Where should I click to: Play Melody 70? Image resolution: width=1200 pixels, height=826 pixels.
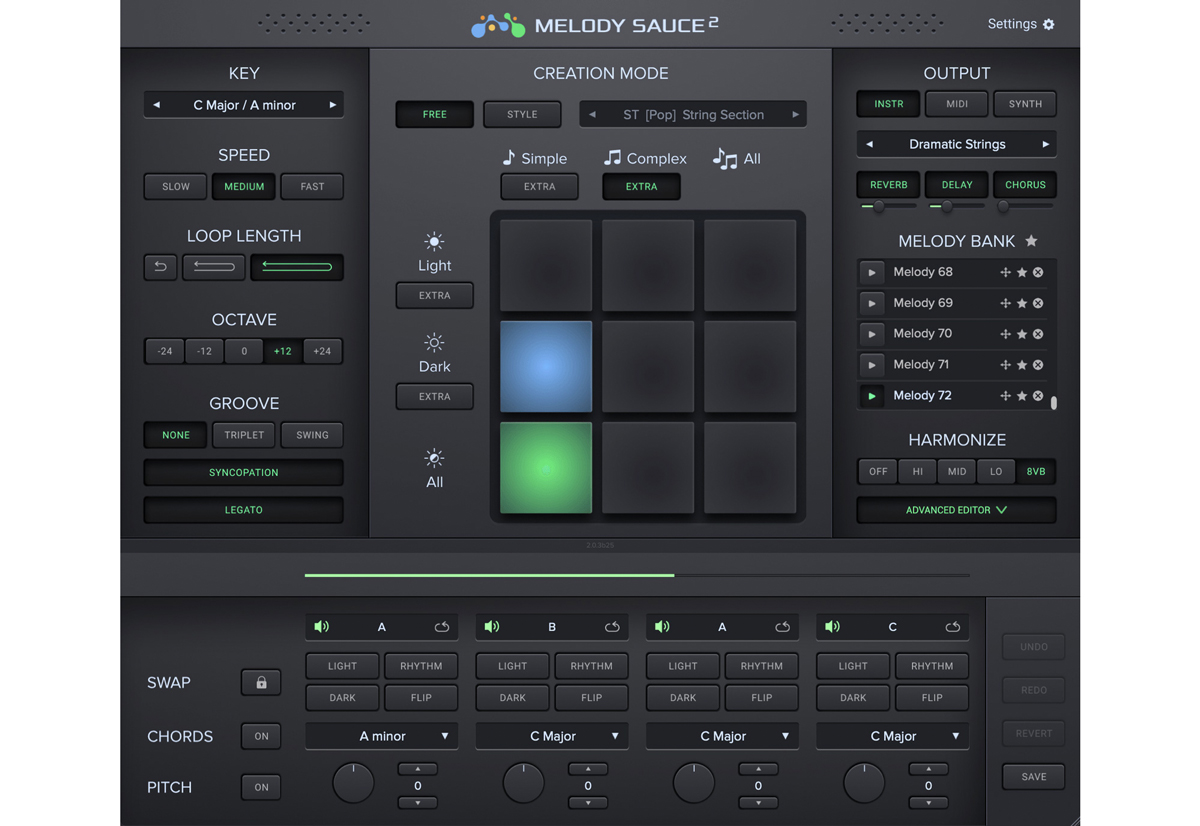(x=871, y=334)
